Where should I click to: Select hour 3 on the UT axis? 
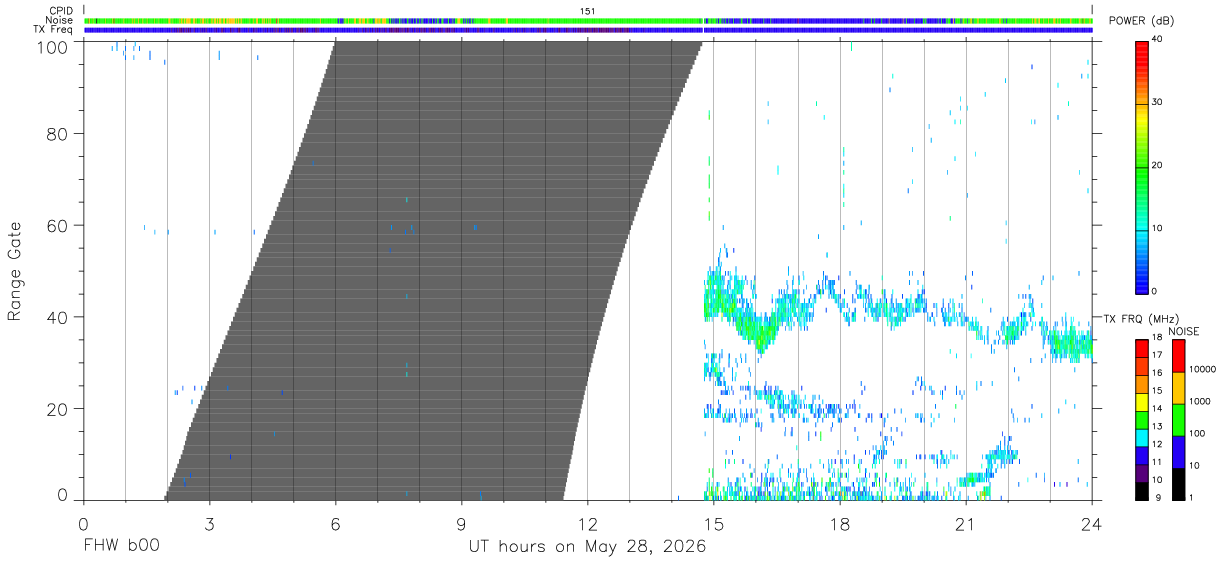(x=209, y=524)
